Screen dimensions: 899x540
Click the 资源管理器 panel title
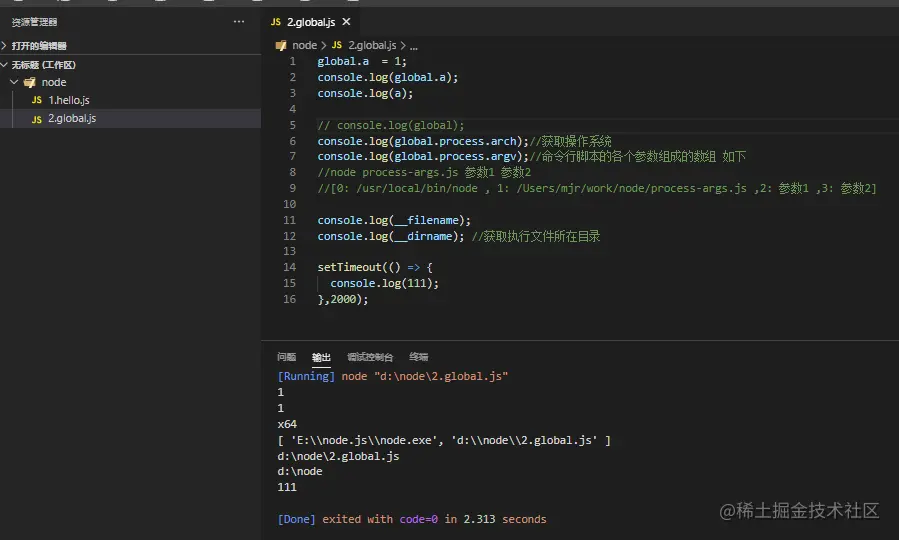pos(35,21)
